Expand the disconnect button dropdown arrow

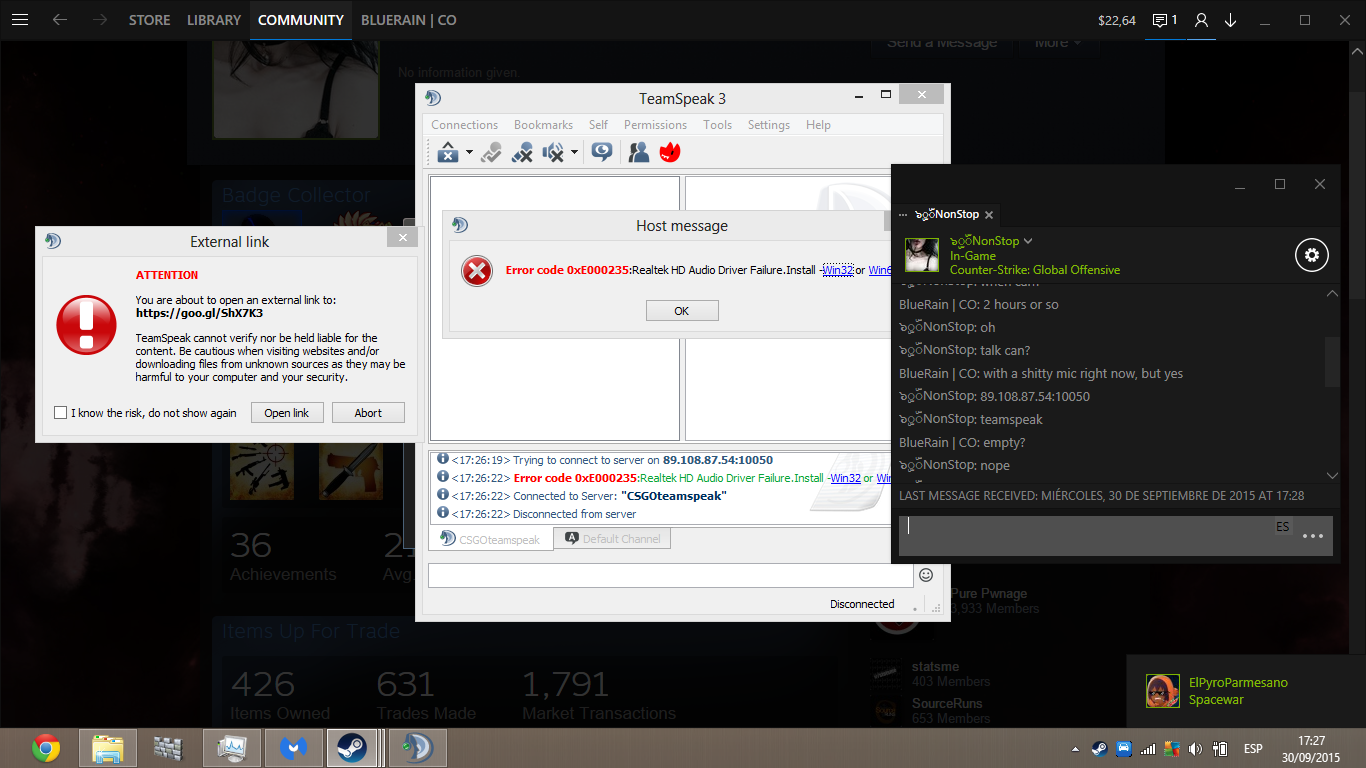(x=469, y=153)
